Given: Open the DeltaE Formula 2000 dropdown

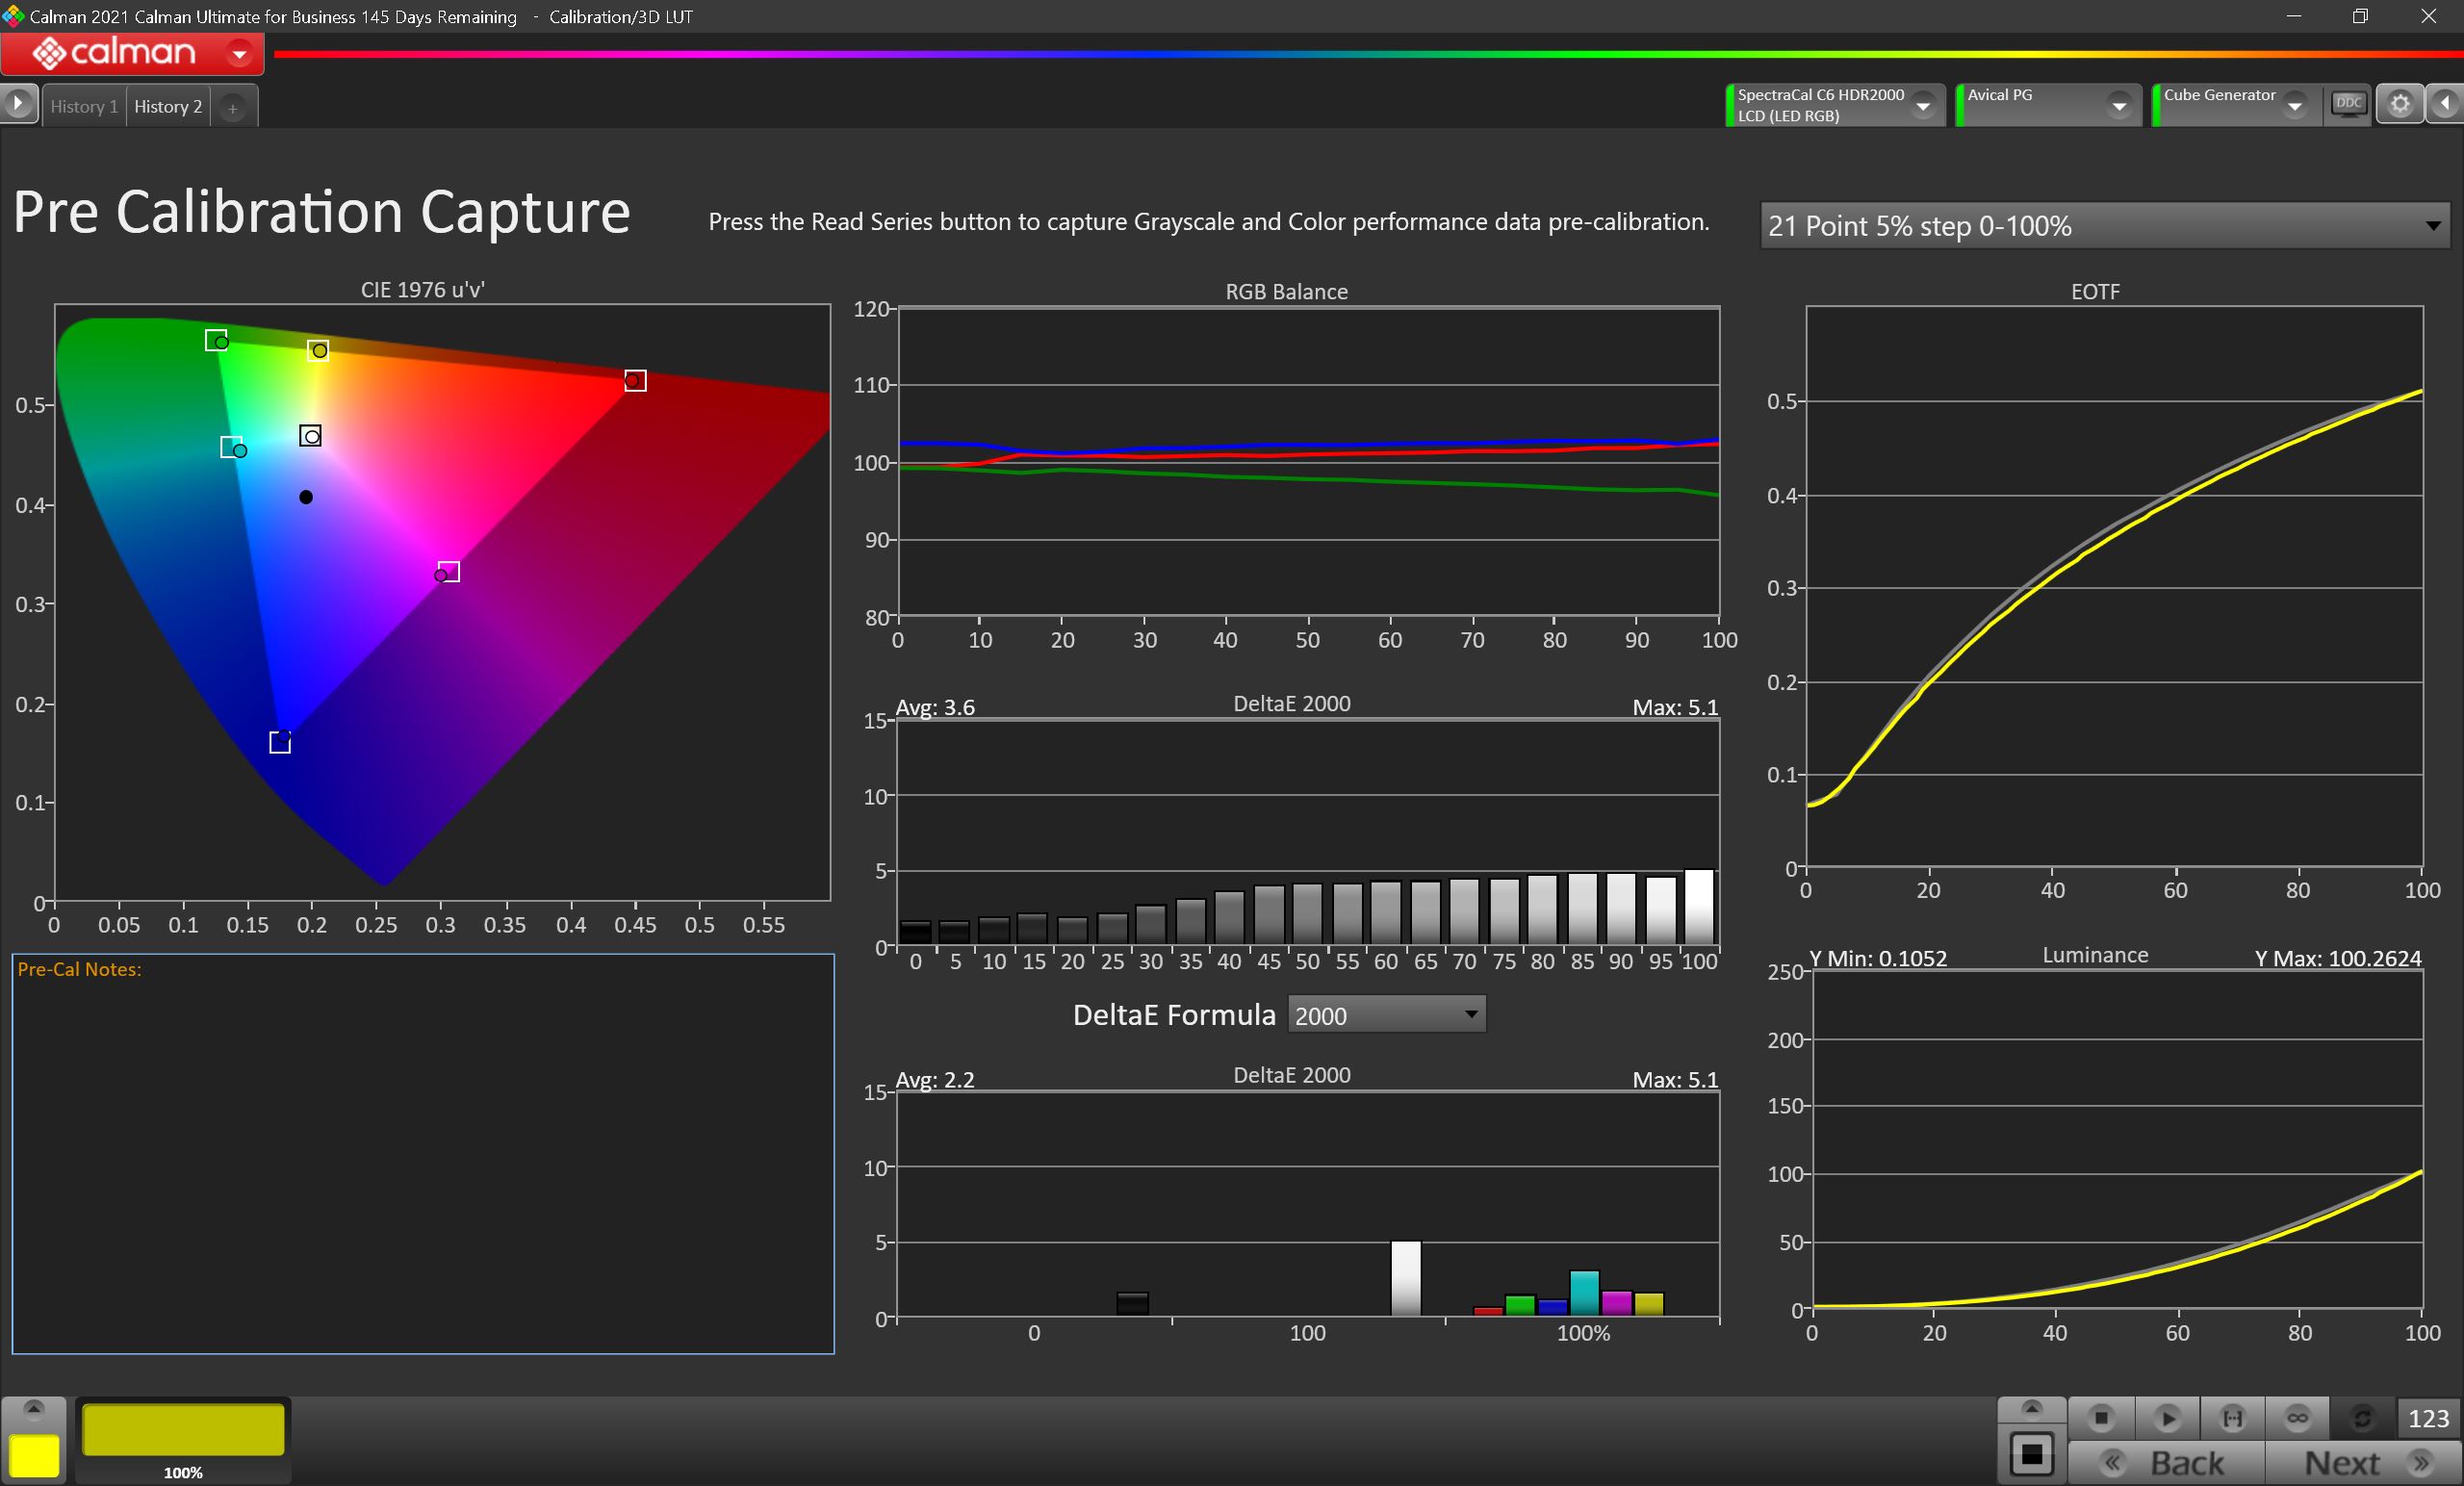Looking at the screenshot, I should pyautogui.click(x=1386, y=1015).
